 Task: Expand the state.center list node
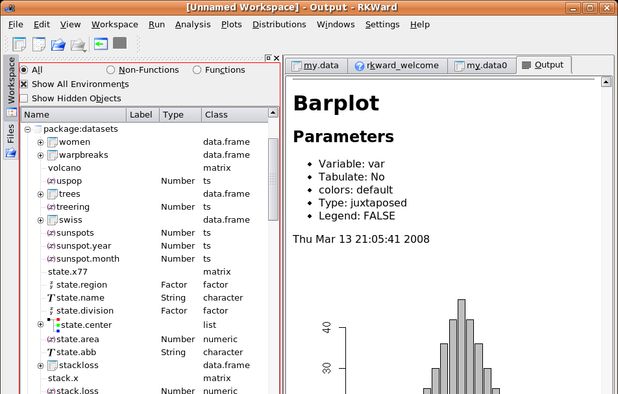tap(40, 325)
